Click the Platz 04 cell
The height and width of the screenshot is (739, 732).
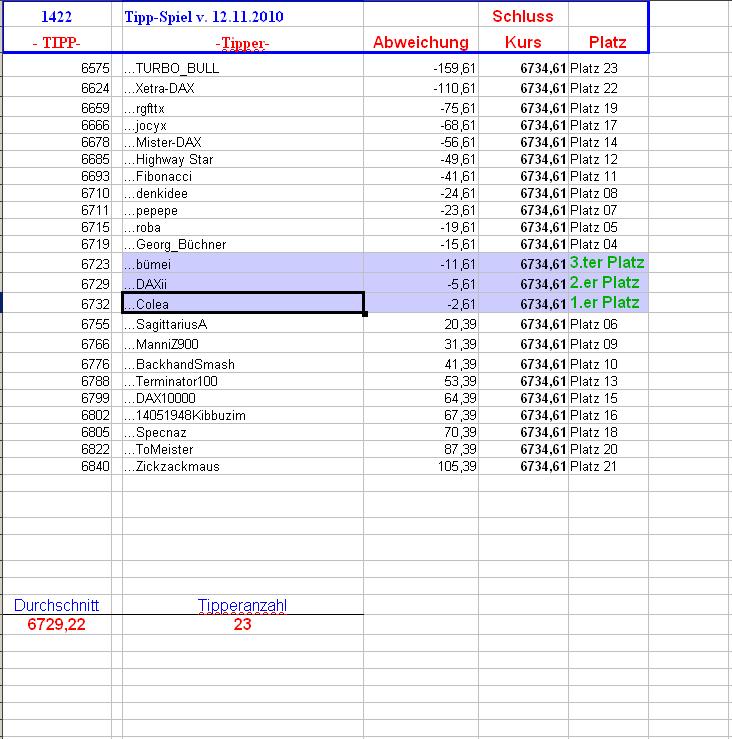609,244
